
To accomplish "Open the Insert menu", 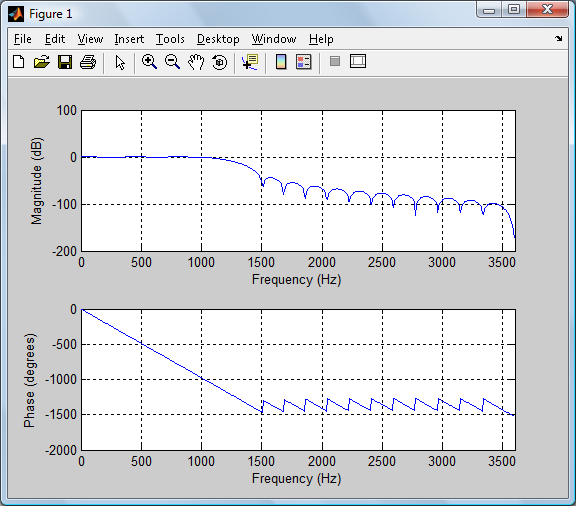I will [129, 39].
